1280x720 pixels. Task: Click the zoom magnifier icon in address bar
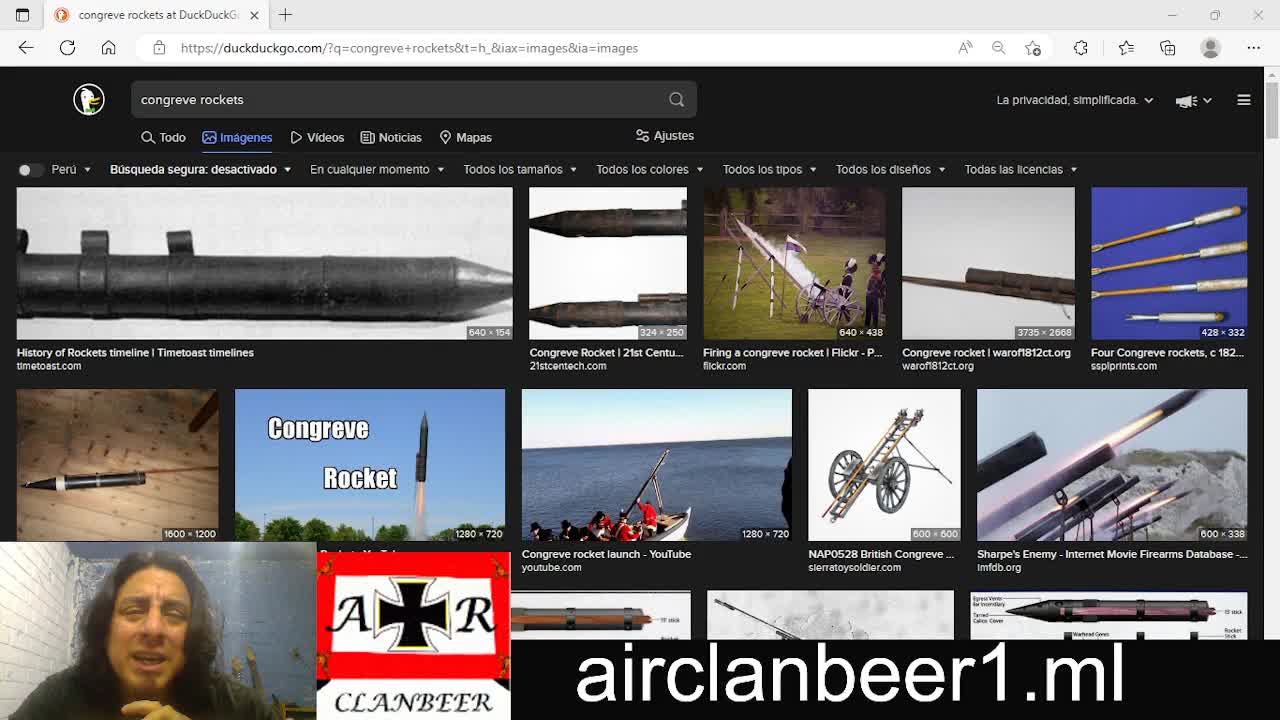pos(998,48)
